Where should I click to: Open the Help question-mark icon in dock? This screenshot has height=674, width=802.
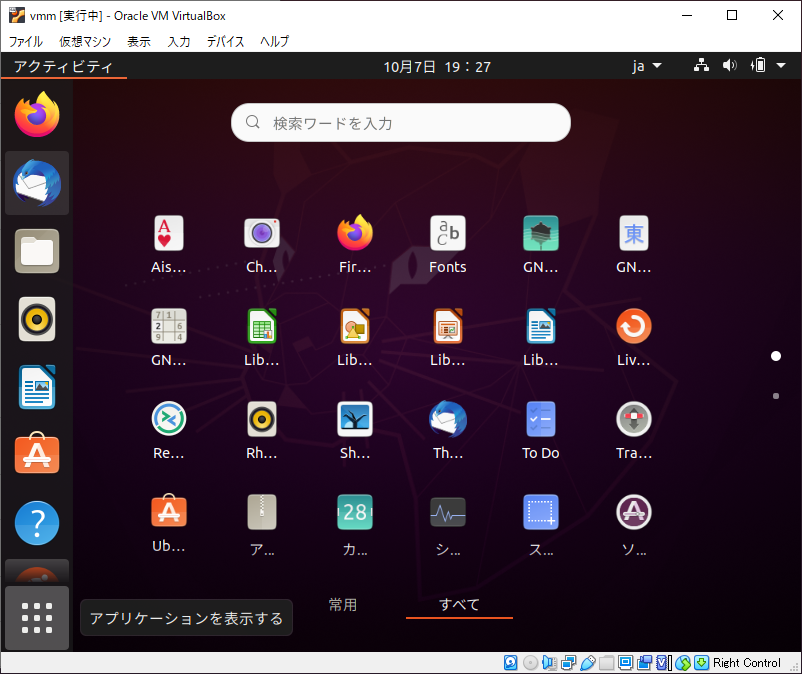pyautogui.click(x=37, y=523)
